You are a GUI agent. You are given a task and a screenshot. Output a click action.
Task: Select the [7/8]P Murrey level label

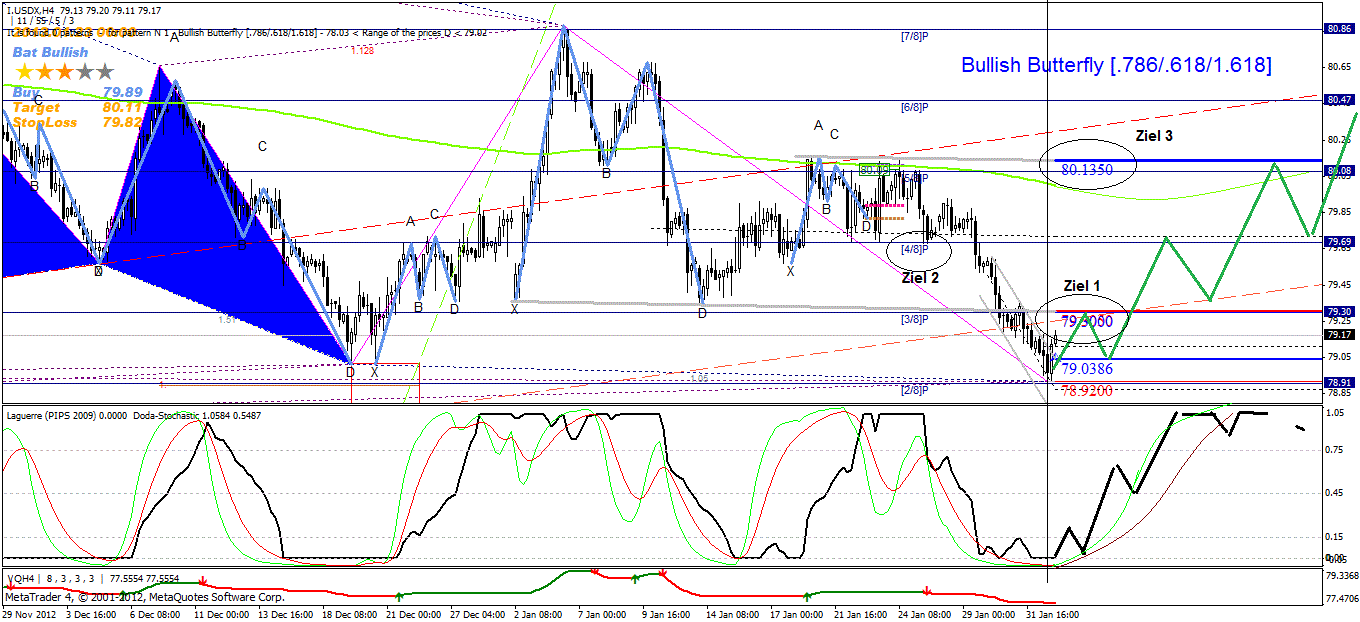click(915, 35)
